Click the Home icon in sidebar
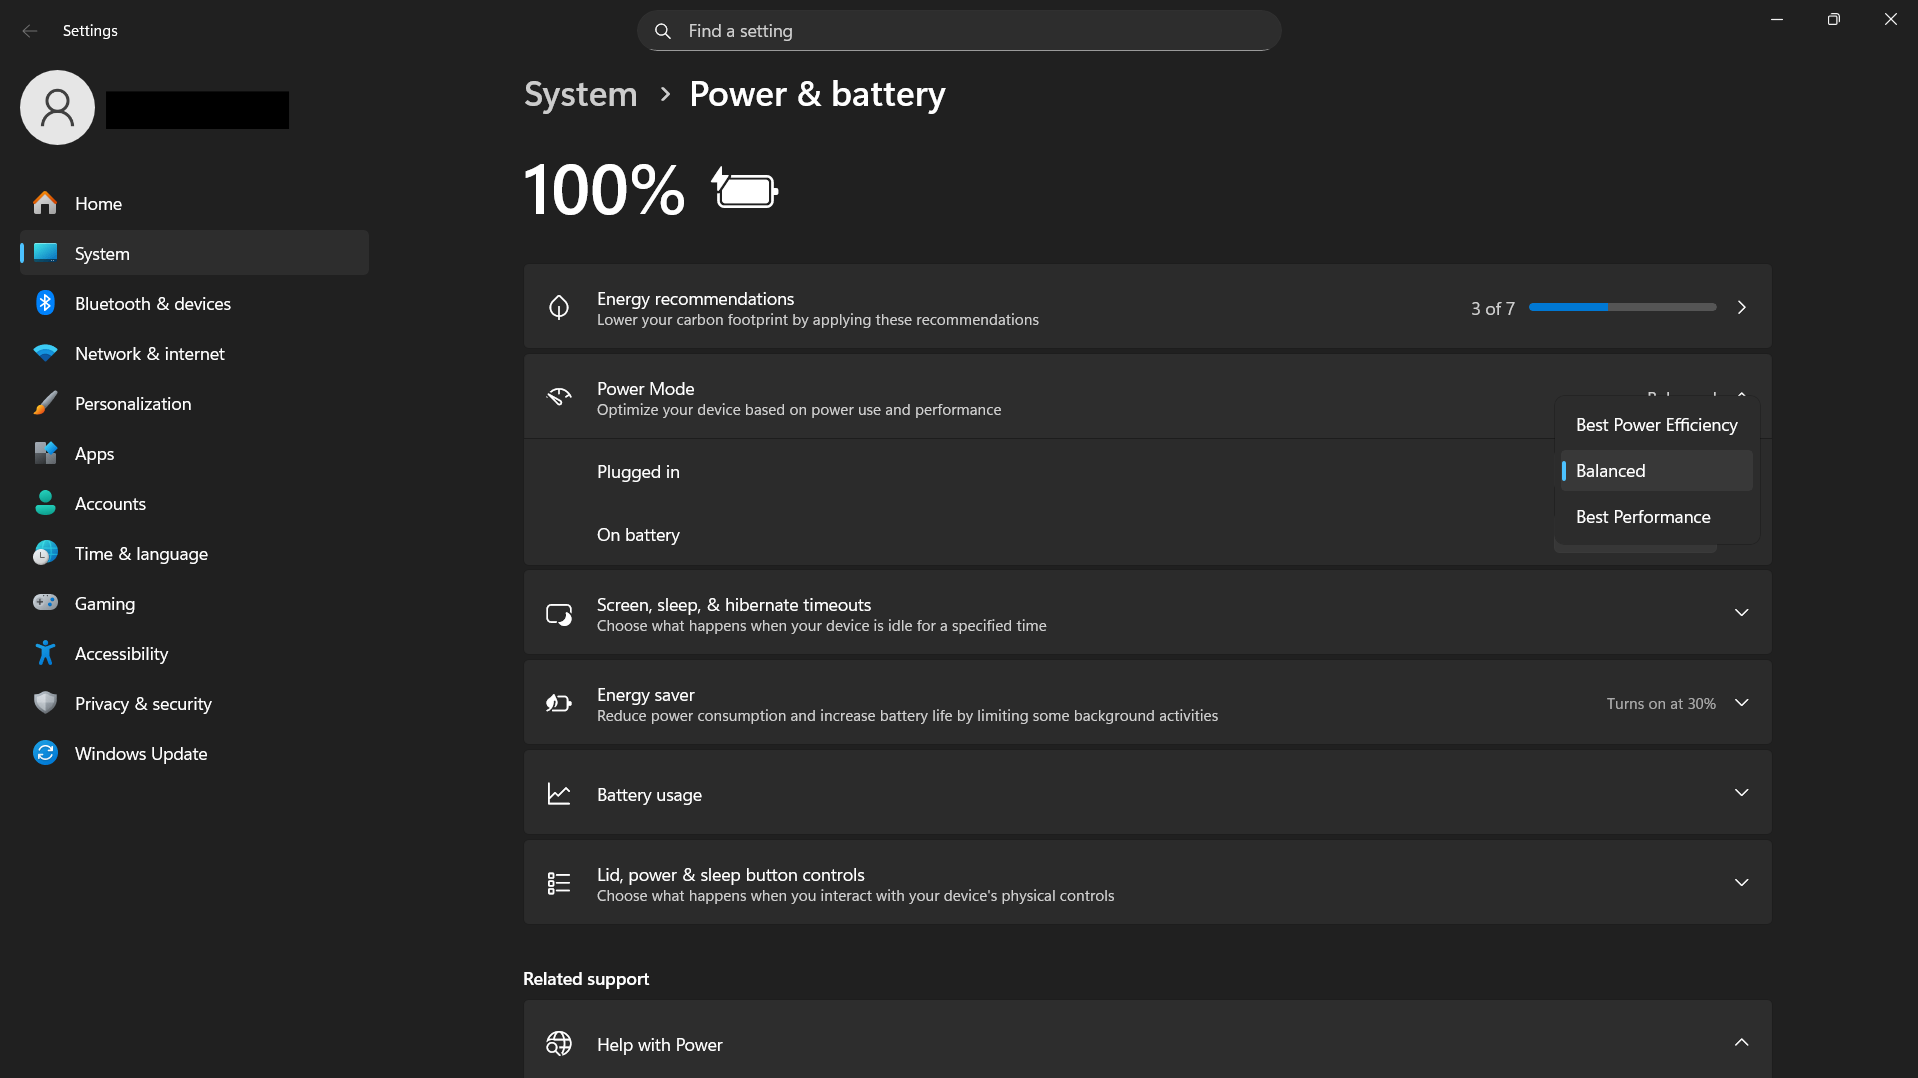This screenshot has width=1918, height=1078. coord(45,203)
